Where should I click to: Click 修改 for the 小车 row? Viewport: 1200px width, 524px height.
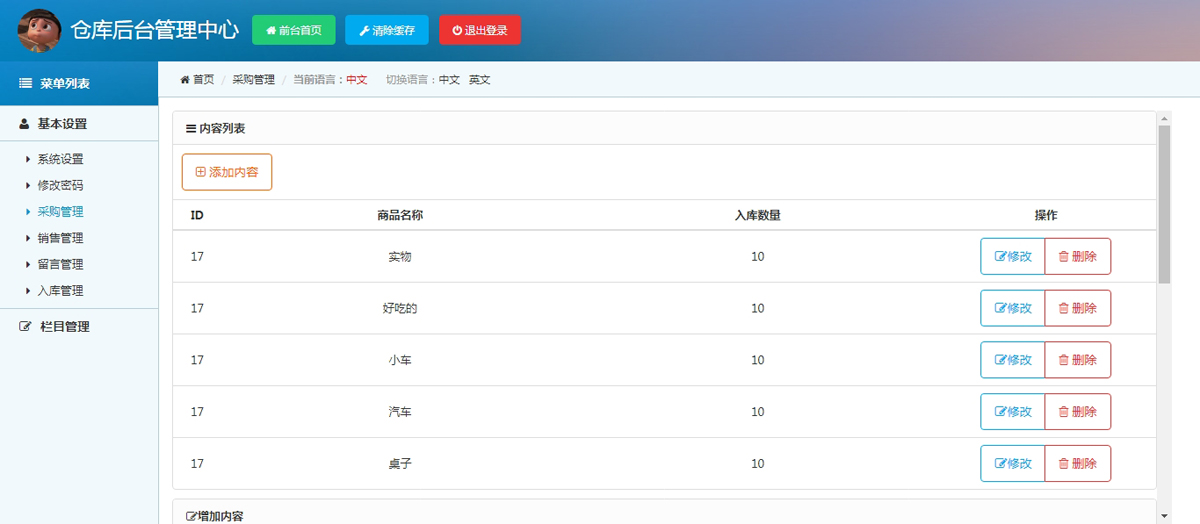click(x=1012, y=360)
